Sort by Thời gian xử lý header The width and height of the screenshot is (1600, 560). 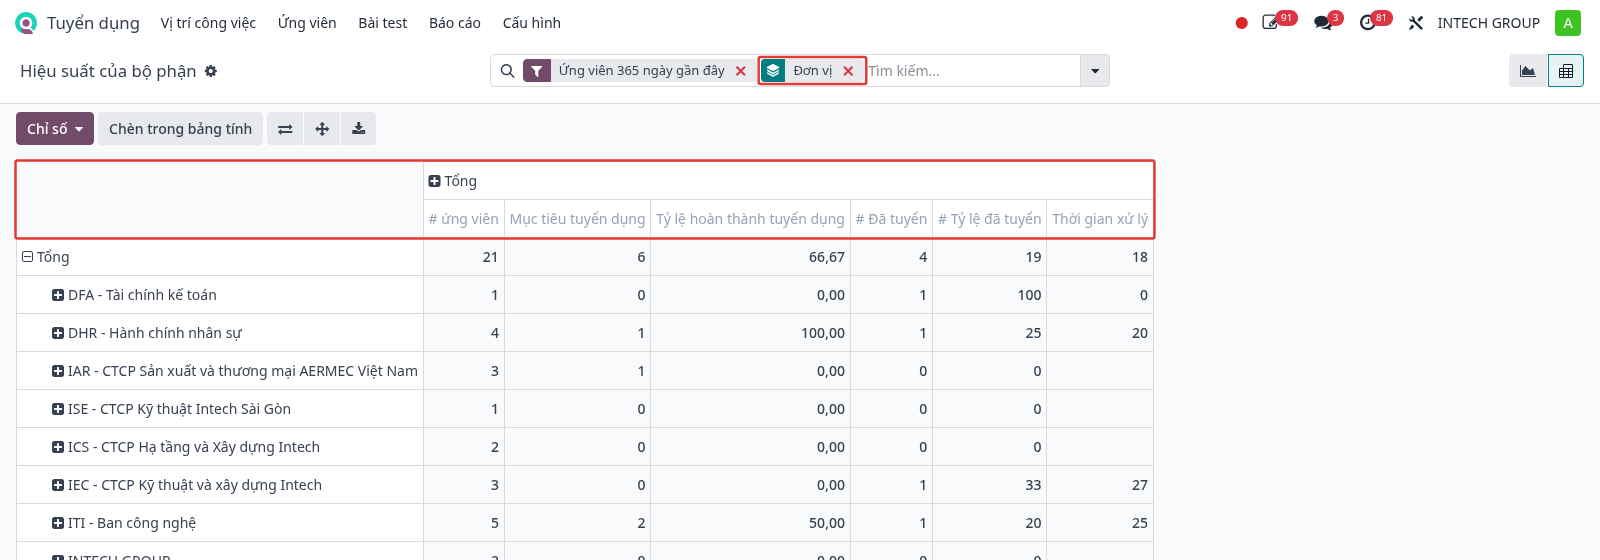click(x=1100, y=219)
